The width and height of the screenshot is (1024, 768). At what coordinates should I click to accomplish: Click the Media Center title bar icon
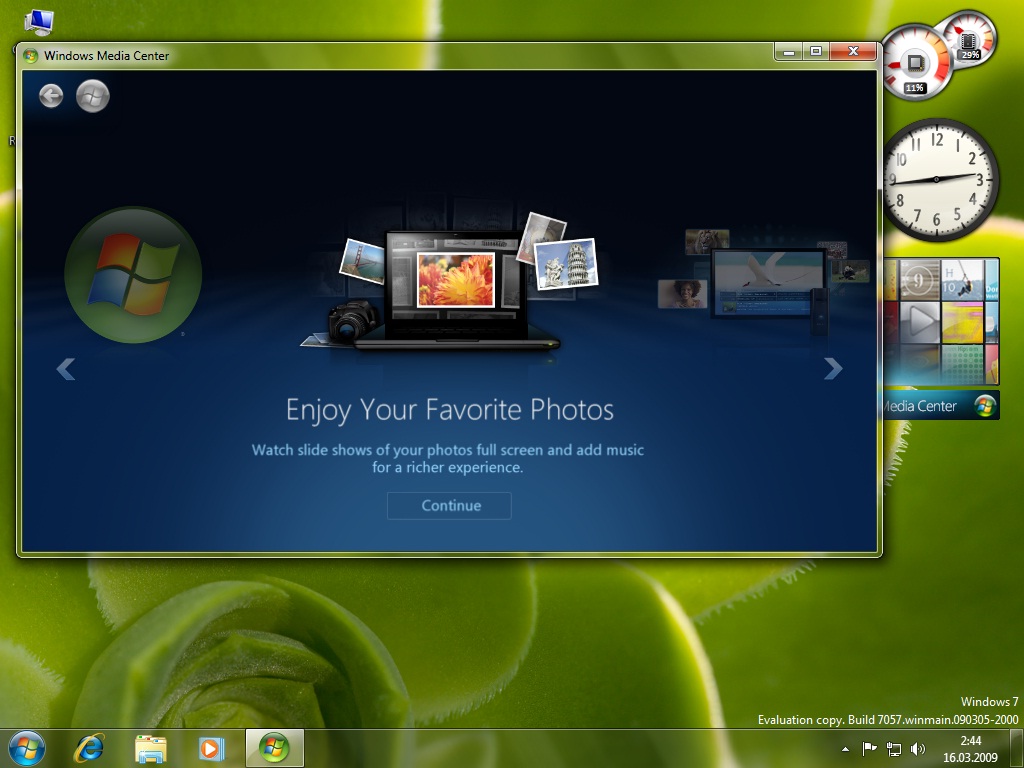point(30,56)
